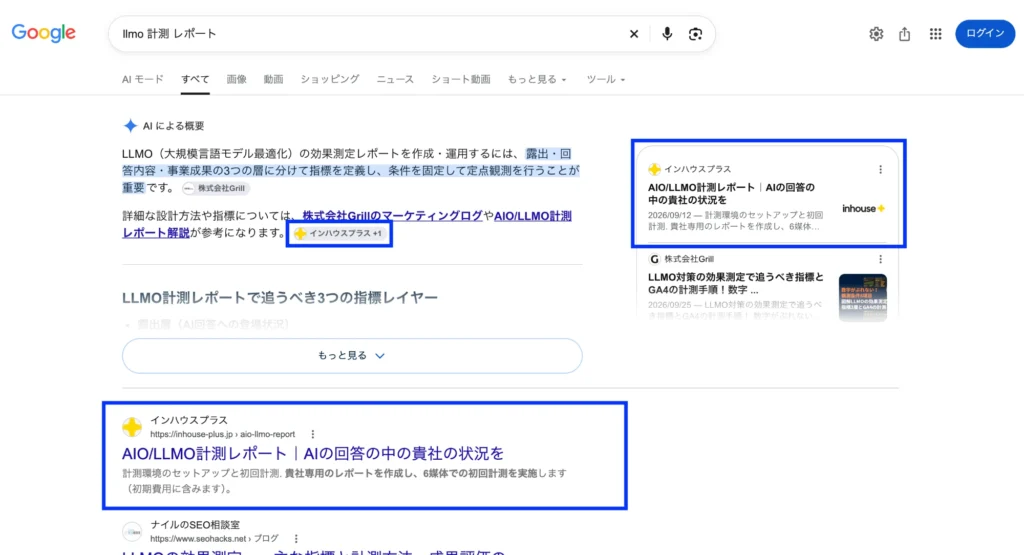This screenshot has width=1024, height=555.
Task: Open options menu on the 株式会社Grill card
Action: pos(880,259)
